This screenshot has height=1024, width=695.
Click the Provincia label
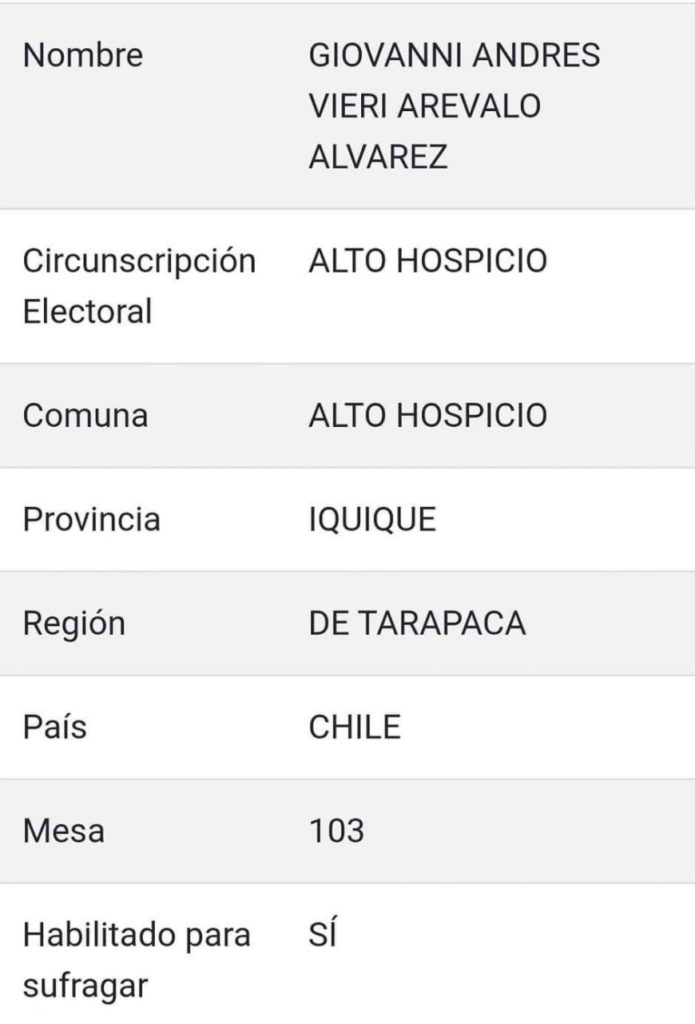(91, 519)
